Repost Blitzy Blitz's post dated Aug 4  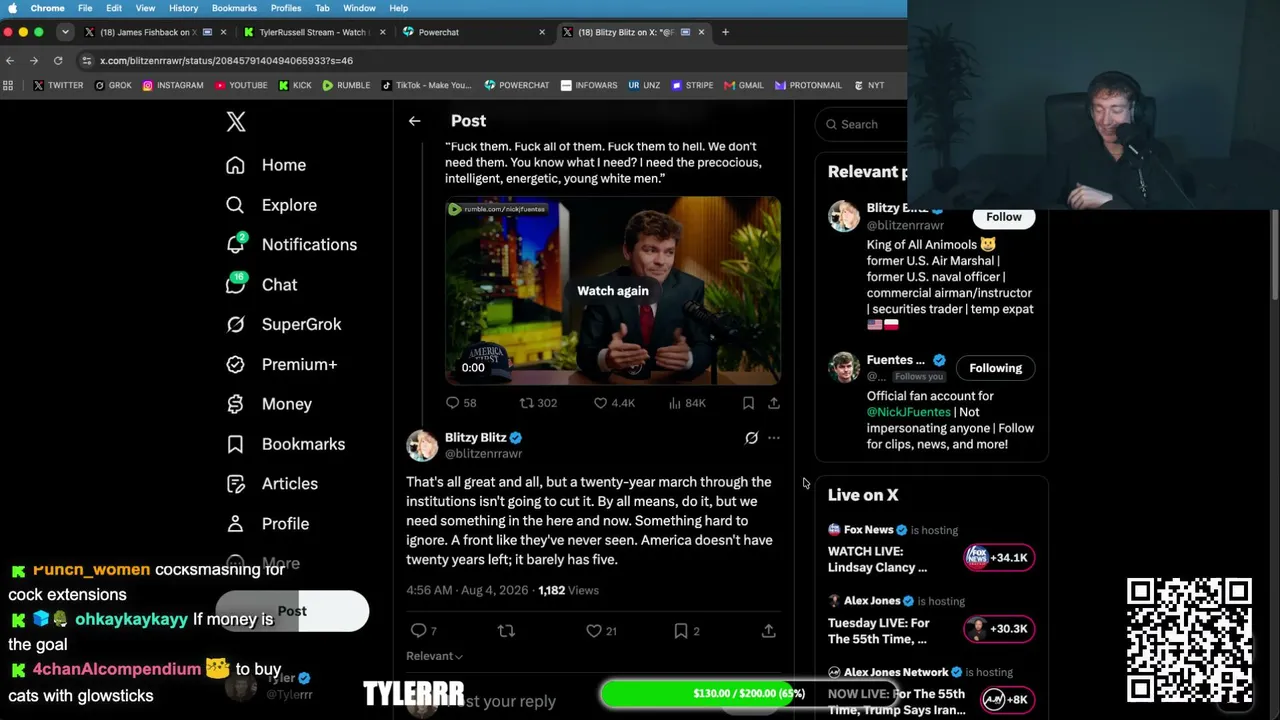pos(506,631)
